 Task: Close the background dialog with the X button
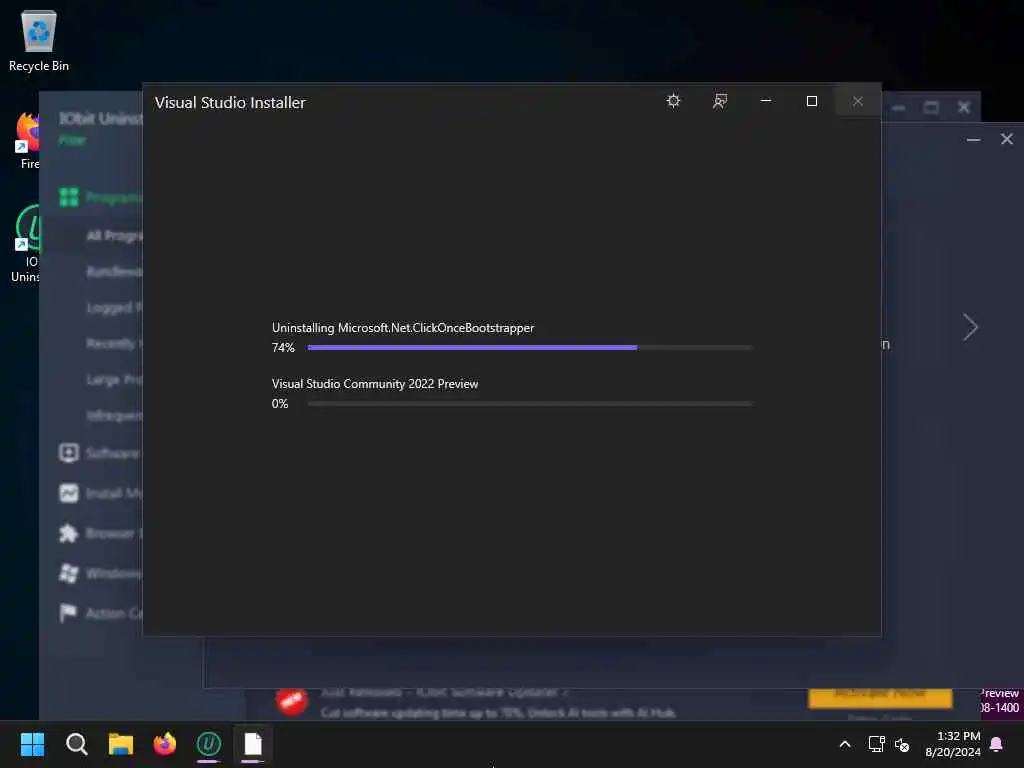[1007, 139]
